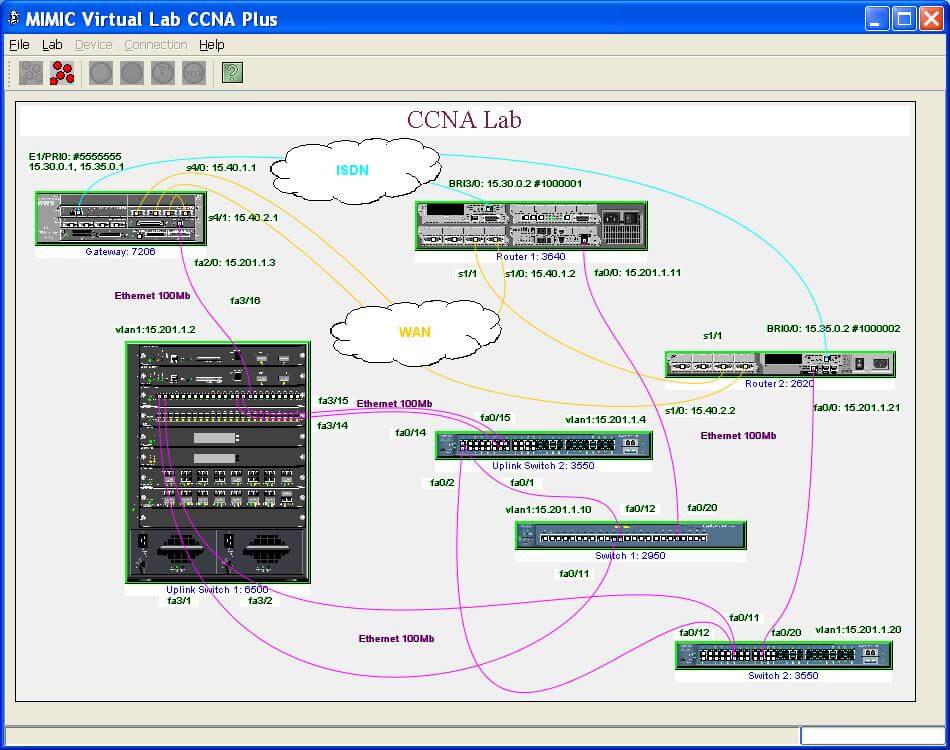The width and height of the screenshot is (950, 750).
Task: Click the 'Router 2: 2620' label
Action: click(779, 383)
